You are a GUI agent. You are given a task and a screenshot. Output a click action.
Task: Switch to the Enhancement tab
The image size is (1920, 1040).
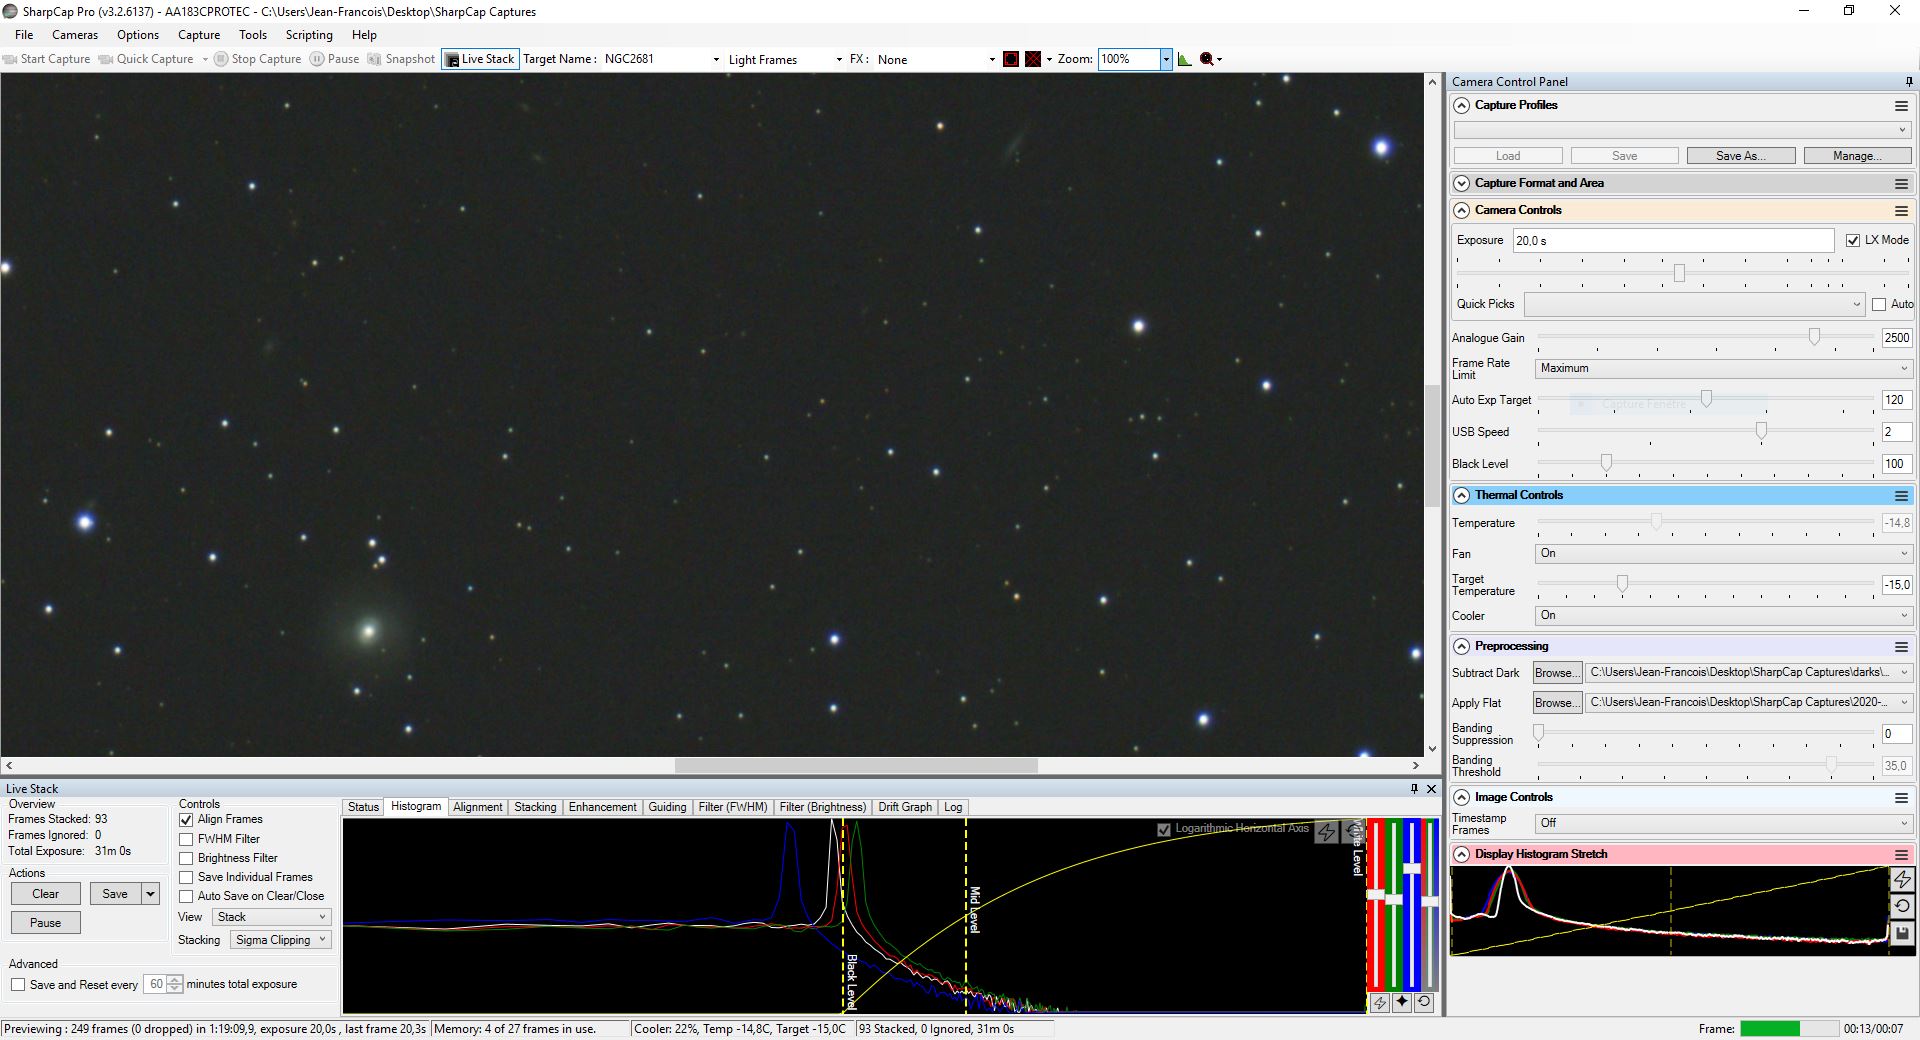click(x=602, y=807)
